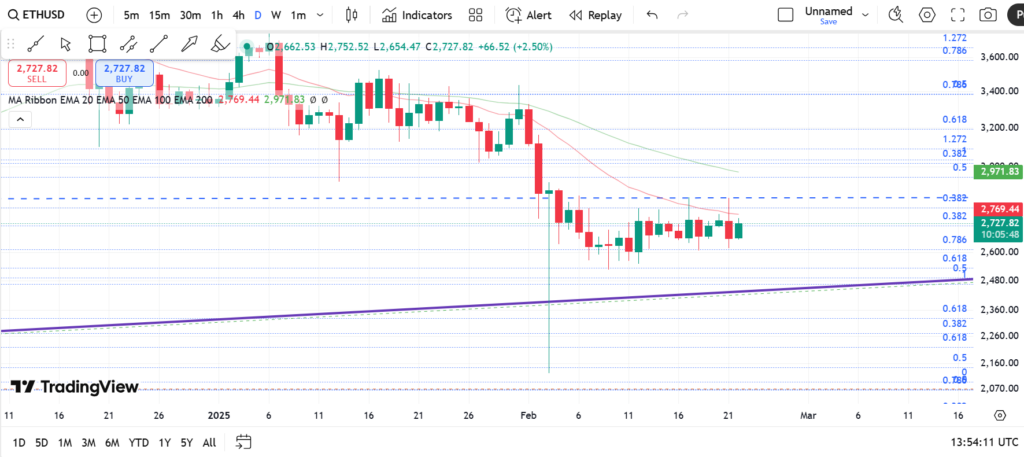Open the candlestick chart type selector
Image resolution: width=1024 pixels, height=457 pixels.
click(x=350, y=15)
